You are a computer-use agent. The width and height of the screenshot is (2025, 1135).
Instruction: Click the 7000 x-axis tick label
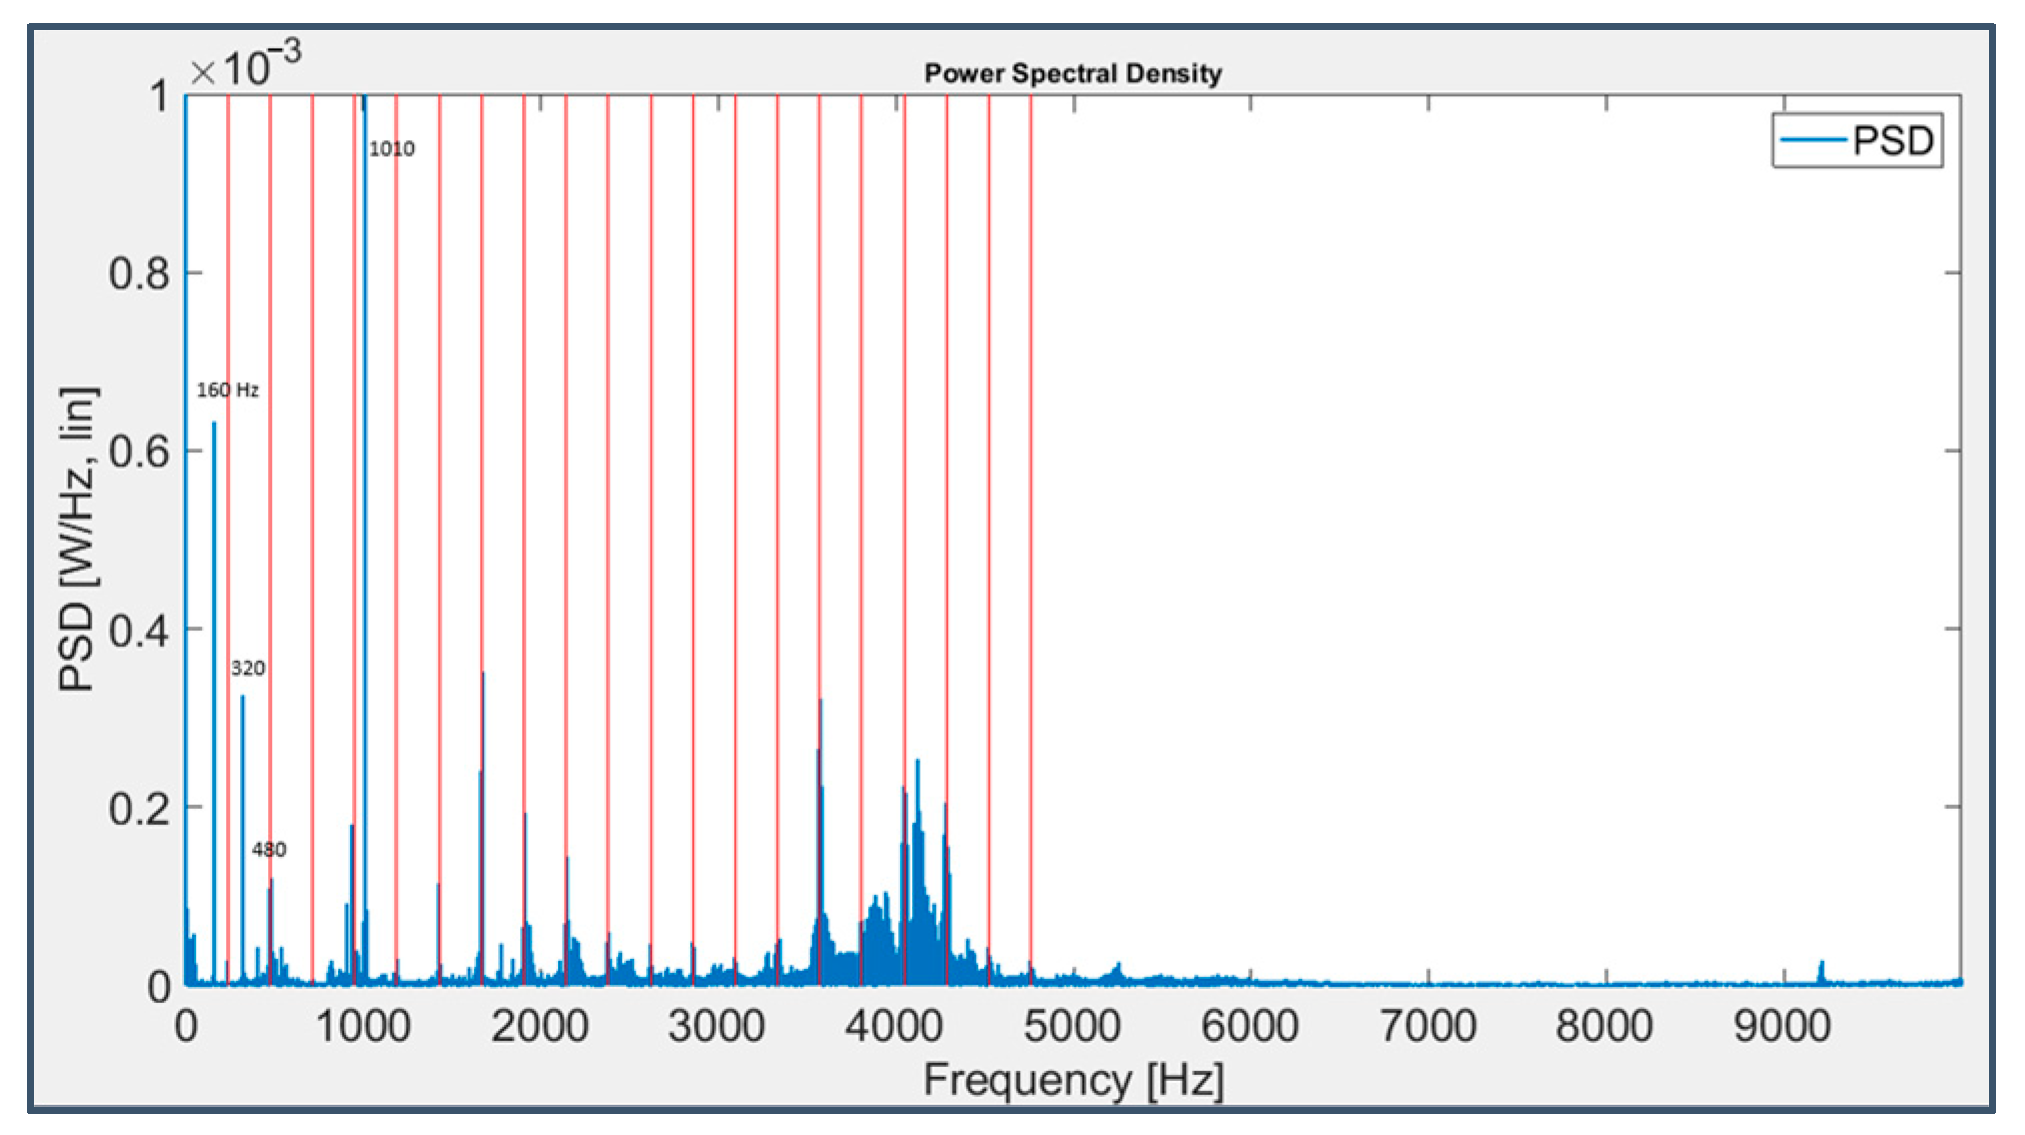(1427, 1027)
